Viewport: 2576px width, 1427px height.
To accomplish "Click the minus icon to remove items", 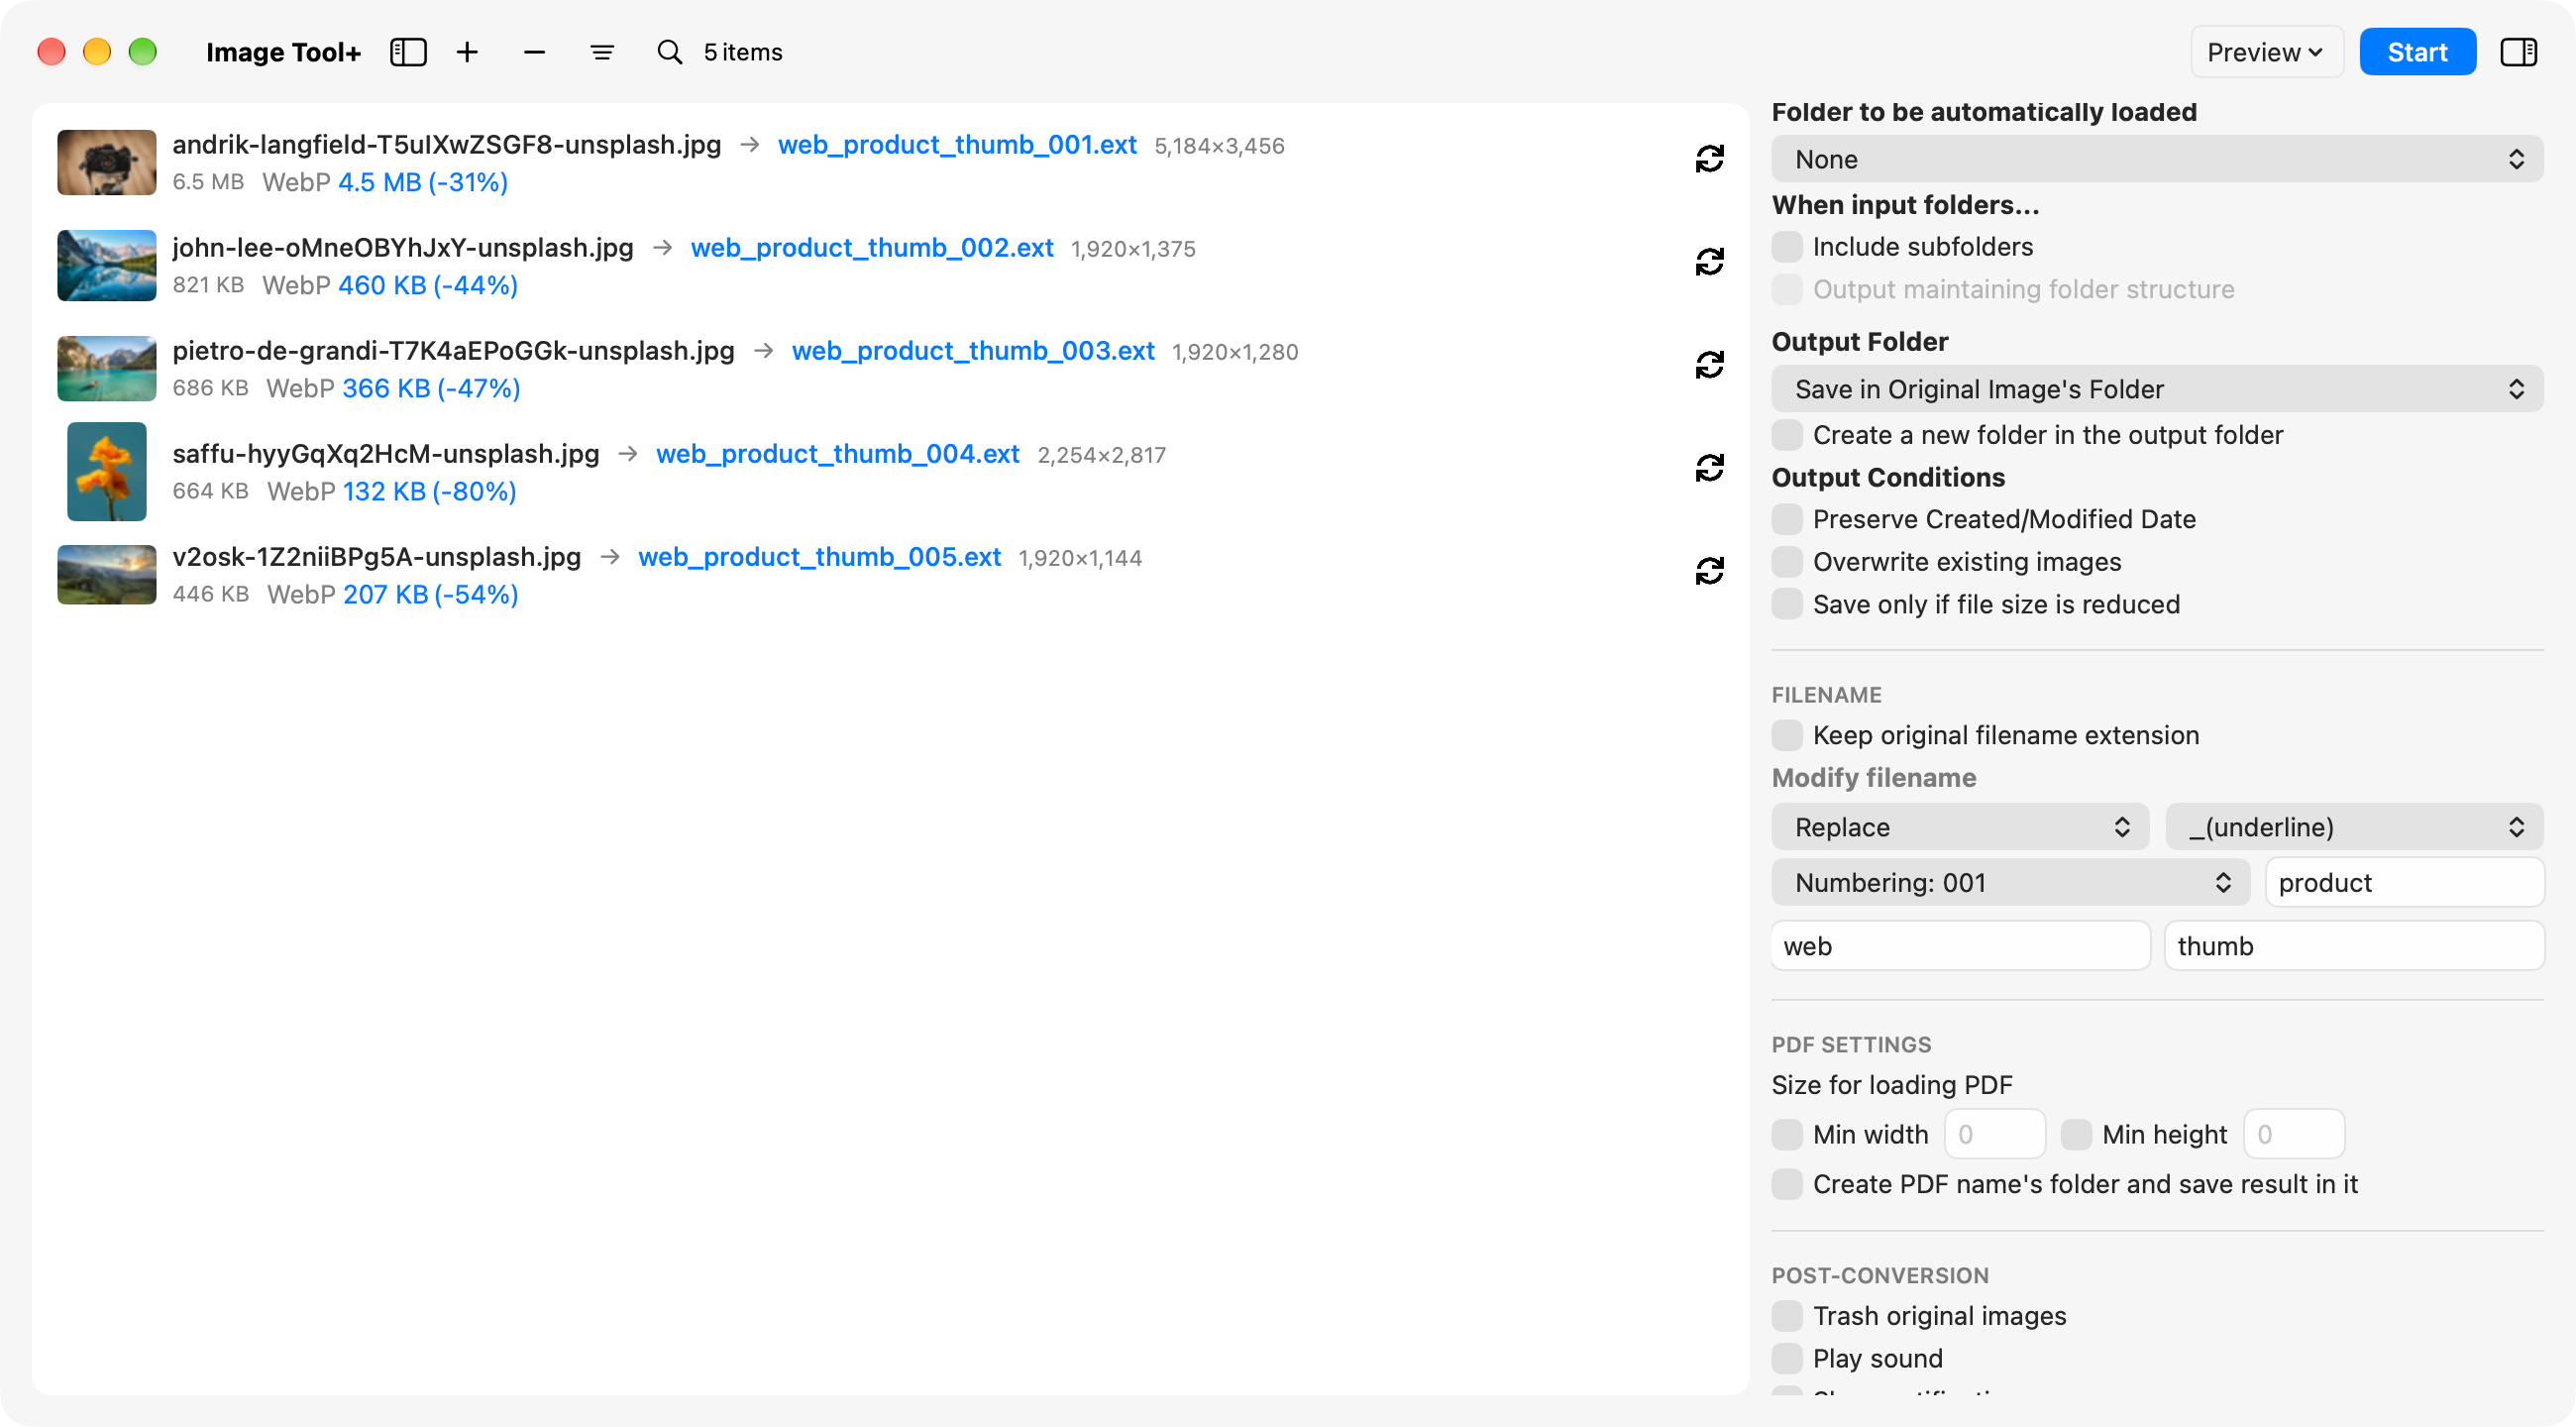I will tap(534, 52).
